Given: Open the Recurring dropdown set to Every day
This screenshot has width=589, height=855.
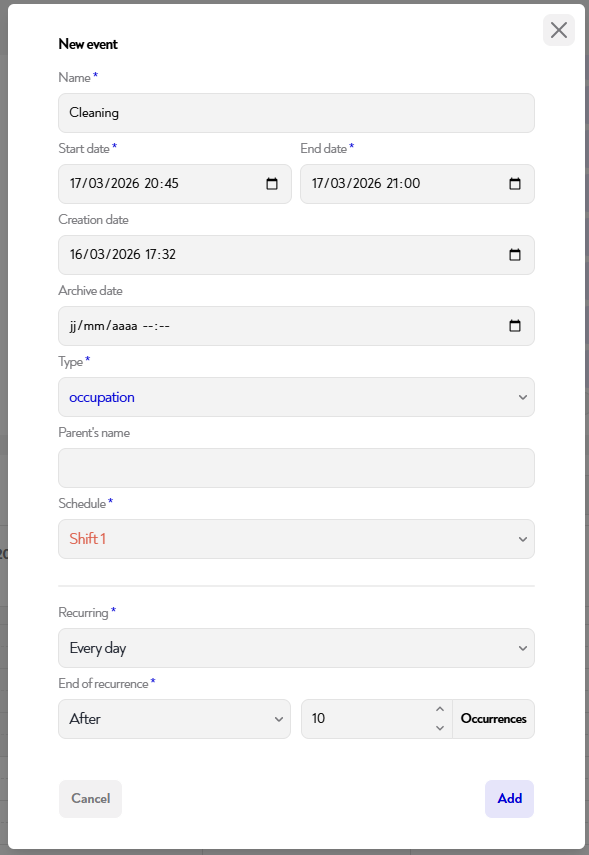Looking at the screenshot, I should point(296,647).
